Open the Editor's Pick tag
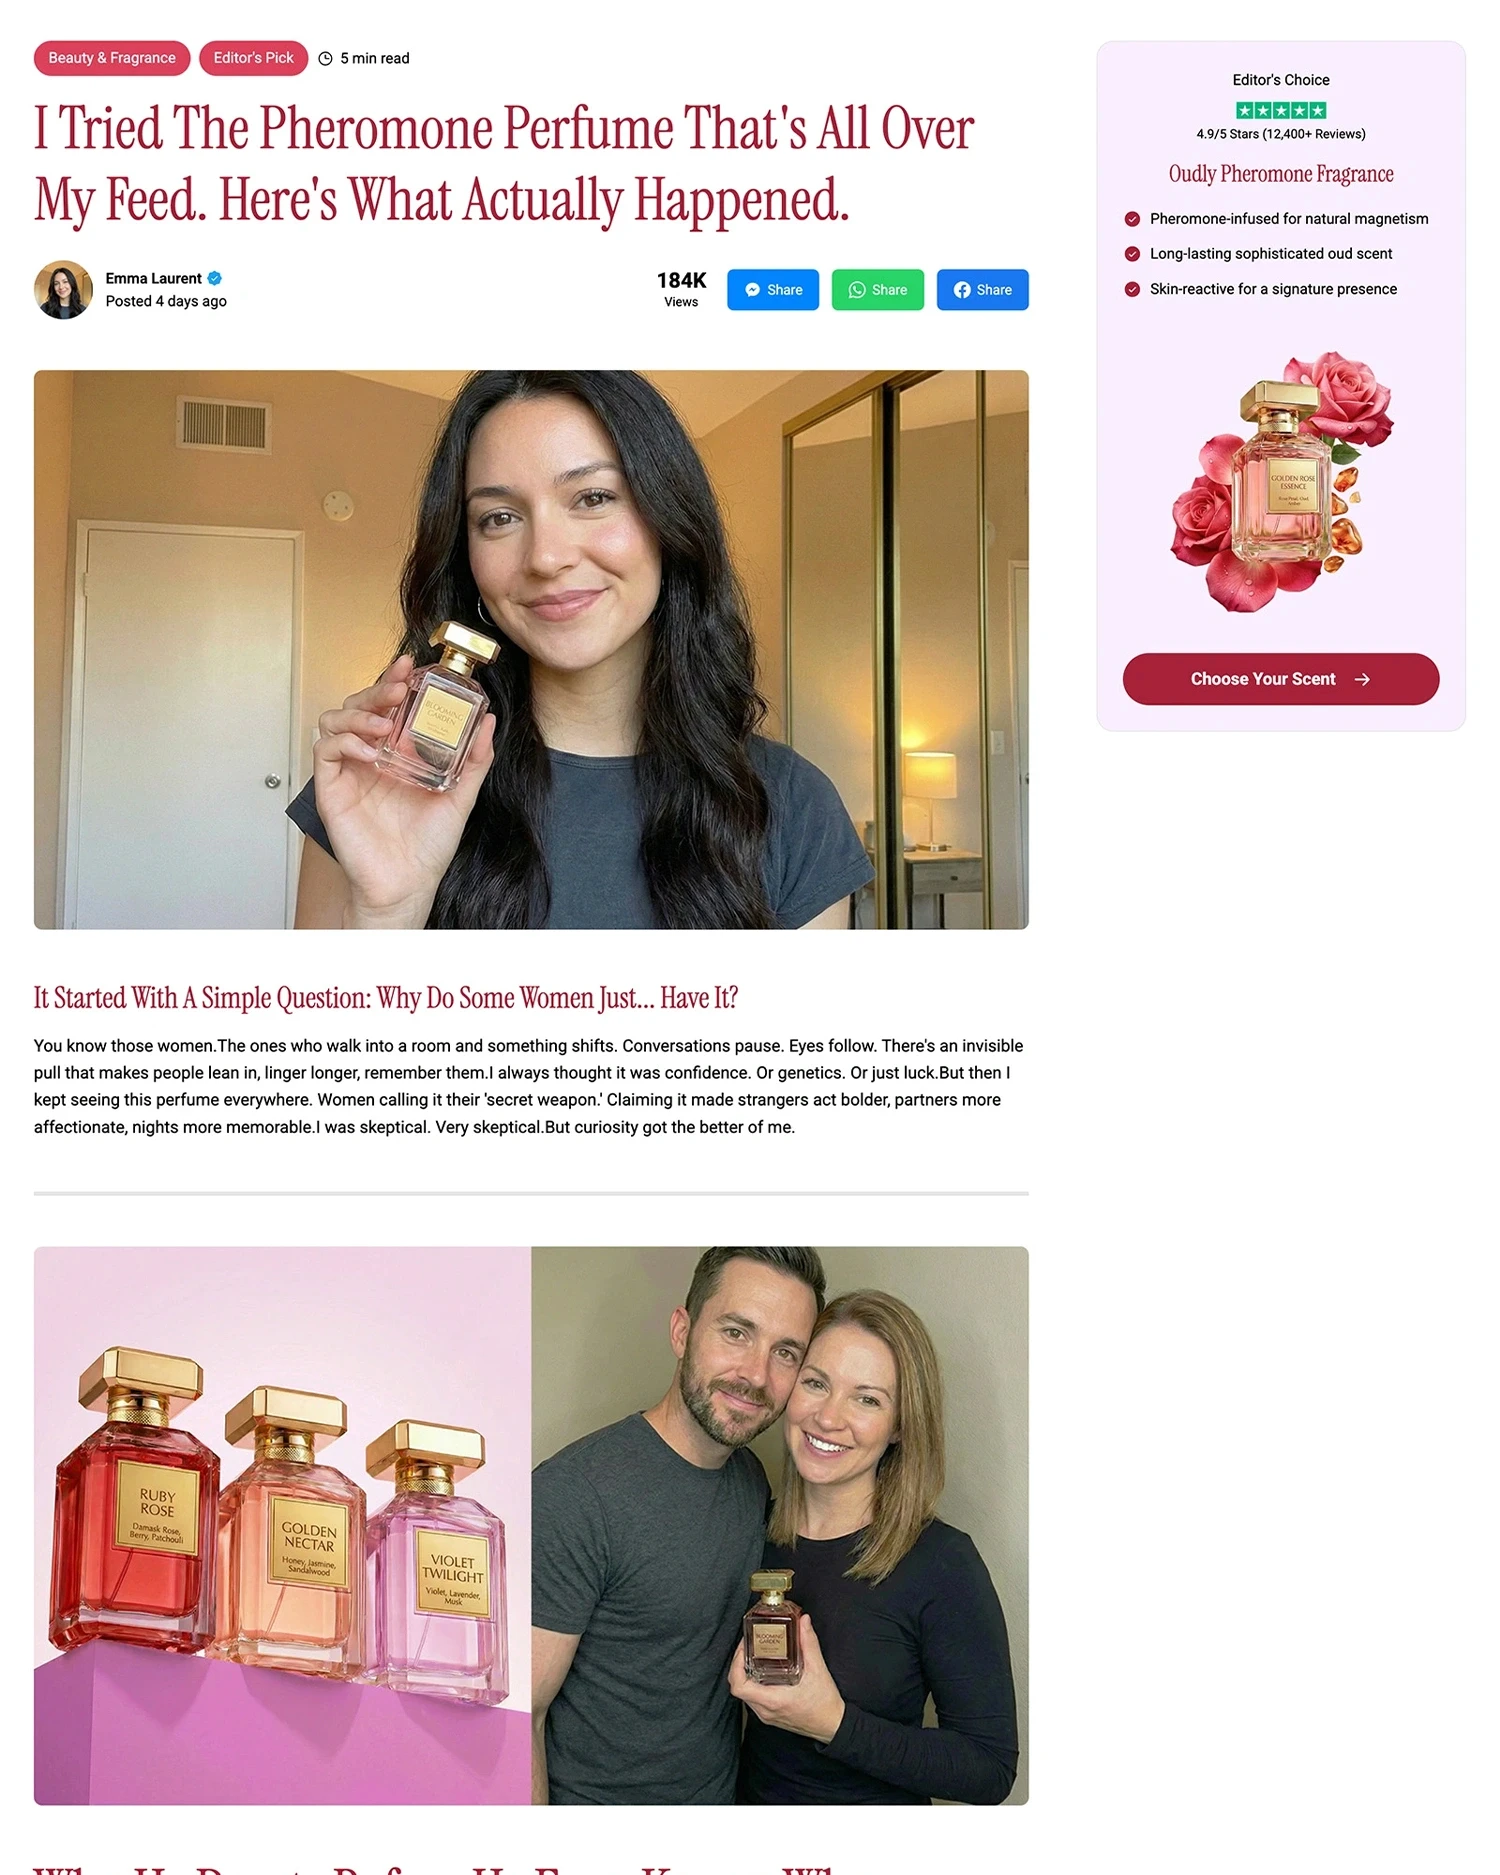 point(253,58)
